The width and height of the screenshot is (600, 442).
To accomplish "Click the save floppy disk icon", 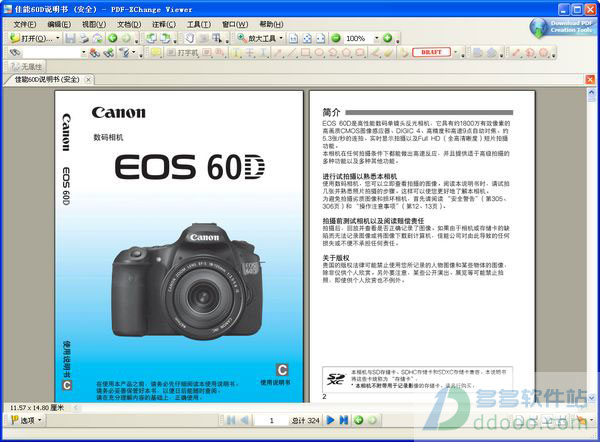I will (x=70, y=38).
